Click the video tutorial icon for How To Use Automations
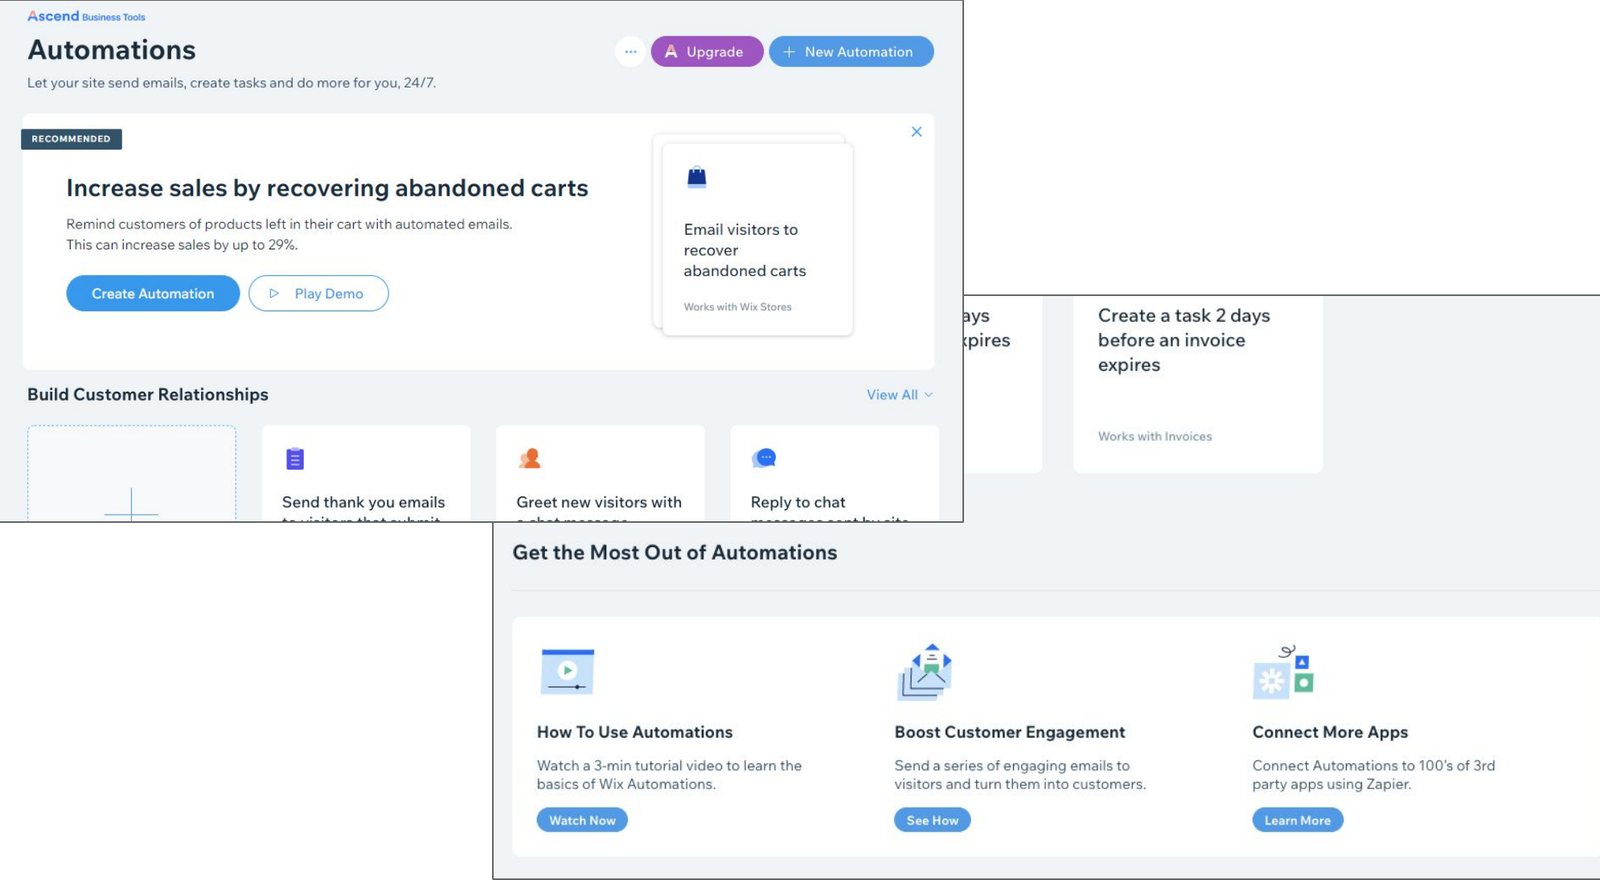Image resolution: width=1600 pixels, height=880 pixels. pyautogui.click(x=567, y=671)
